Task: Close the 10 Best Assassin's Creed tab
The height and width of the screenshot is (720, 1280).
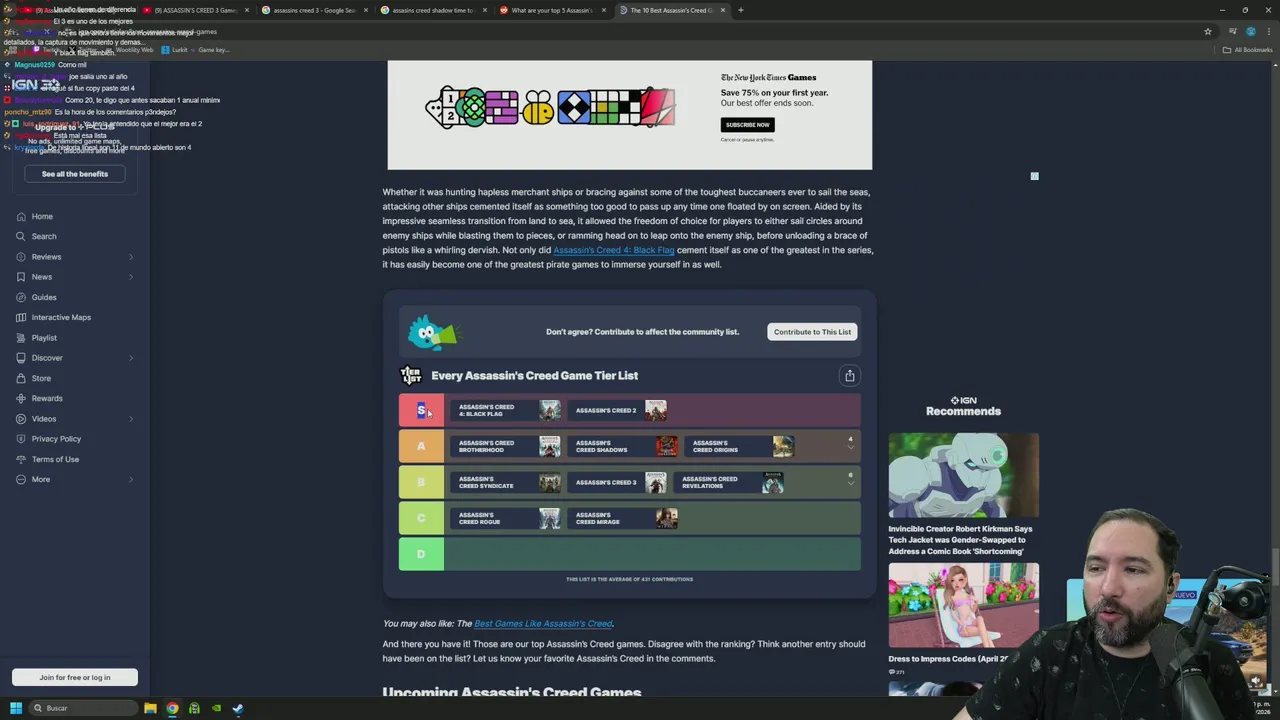Action: 722,10
